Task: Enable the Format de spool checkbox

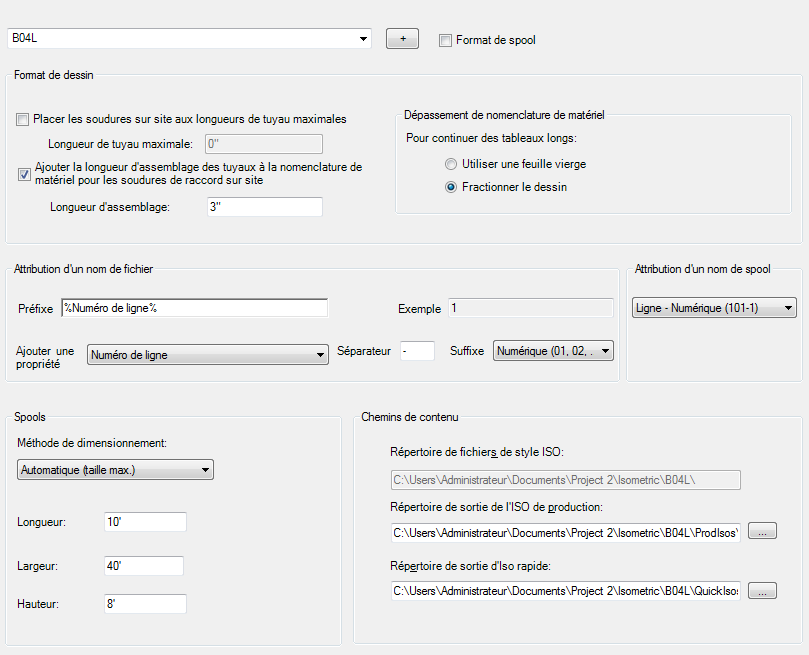Action: coord(445,40)
